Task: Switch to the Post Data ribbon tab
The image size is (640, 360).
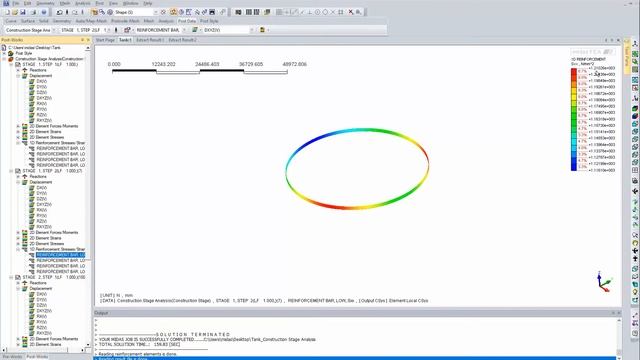Action: pos(187,21)
